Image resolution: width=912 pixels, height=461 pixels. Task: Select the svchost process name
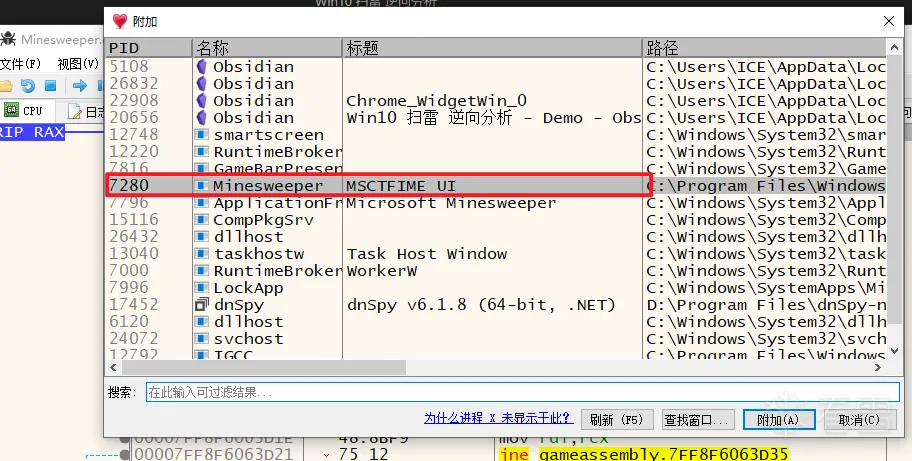click(248, 339)
